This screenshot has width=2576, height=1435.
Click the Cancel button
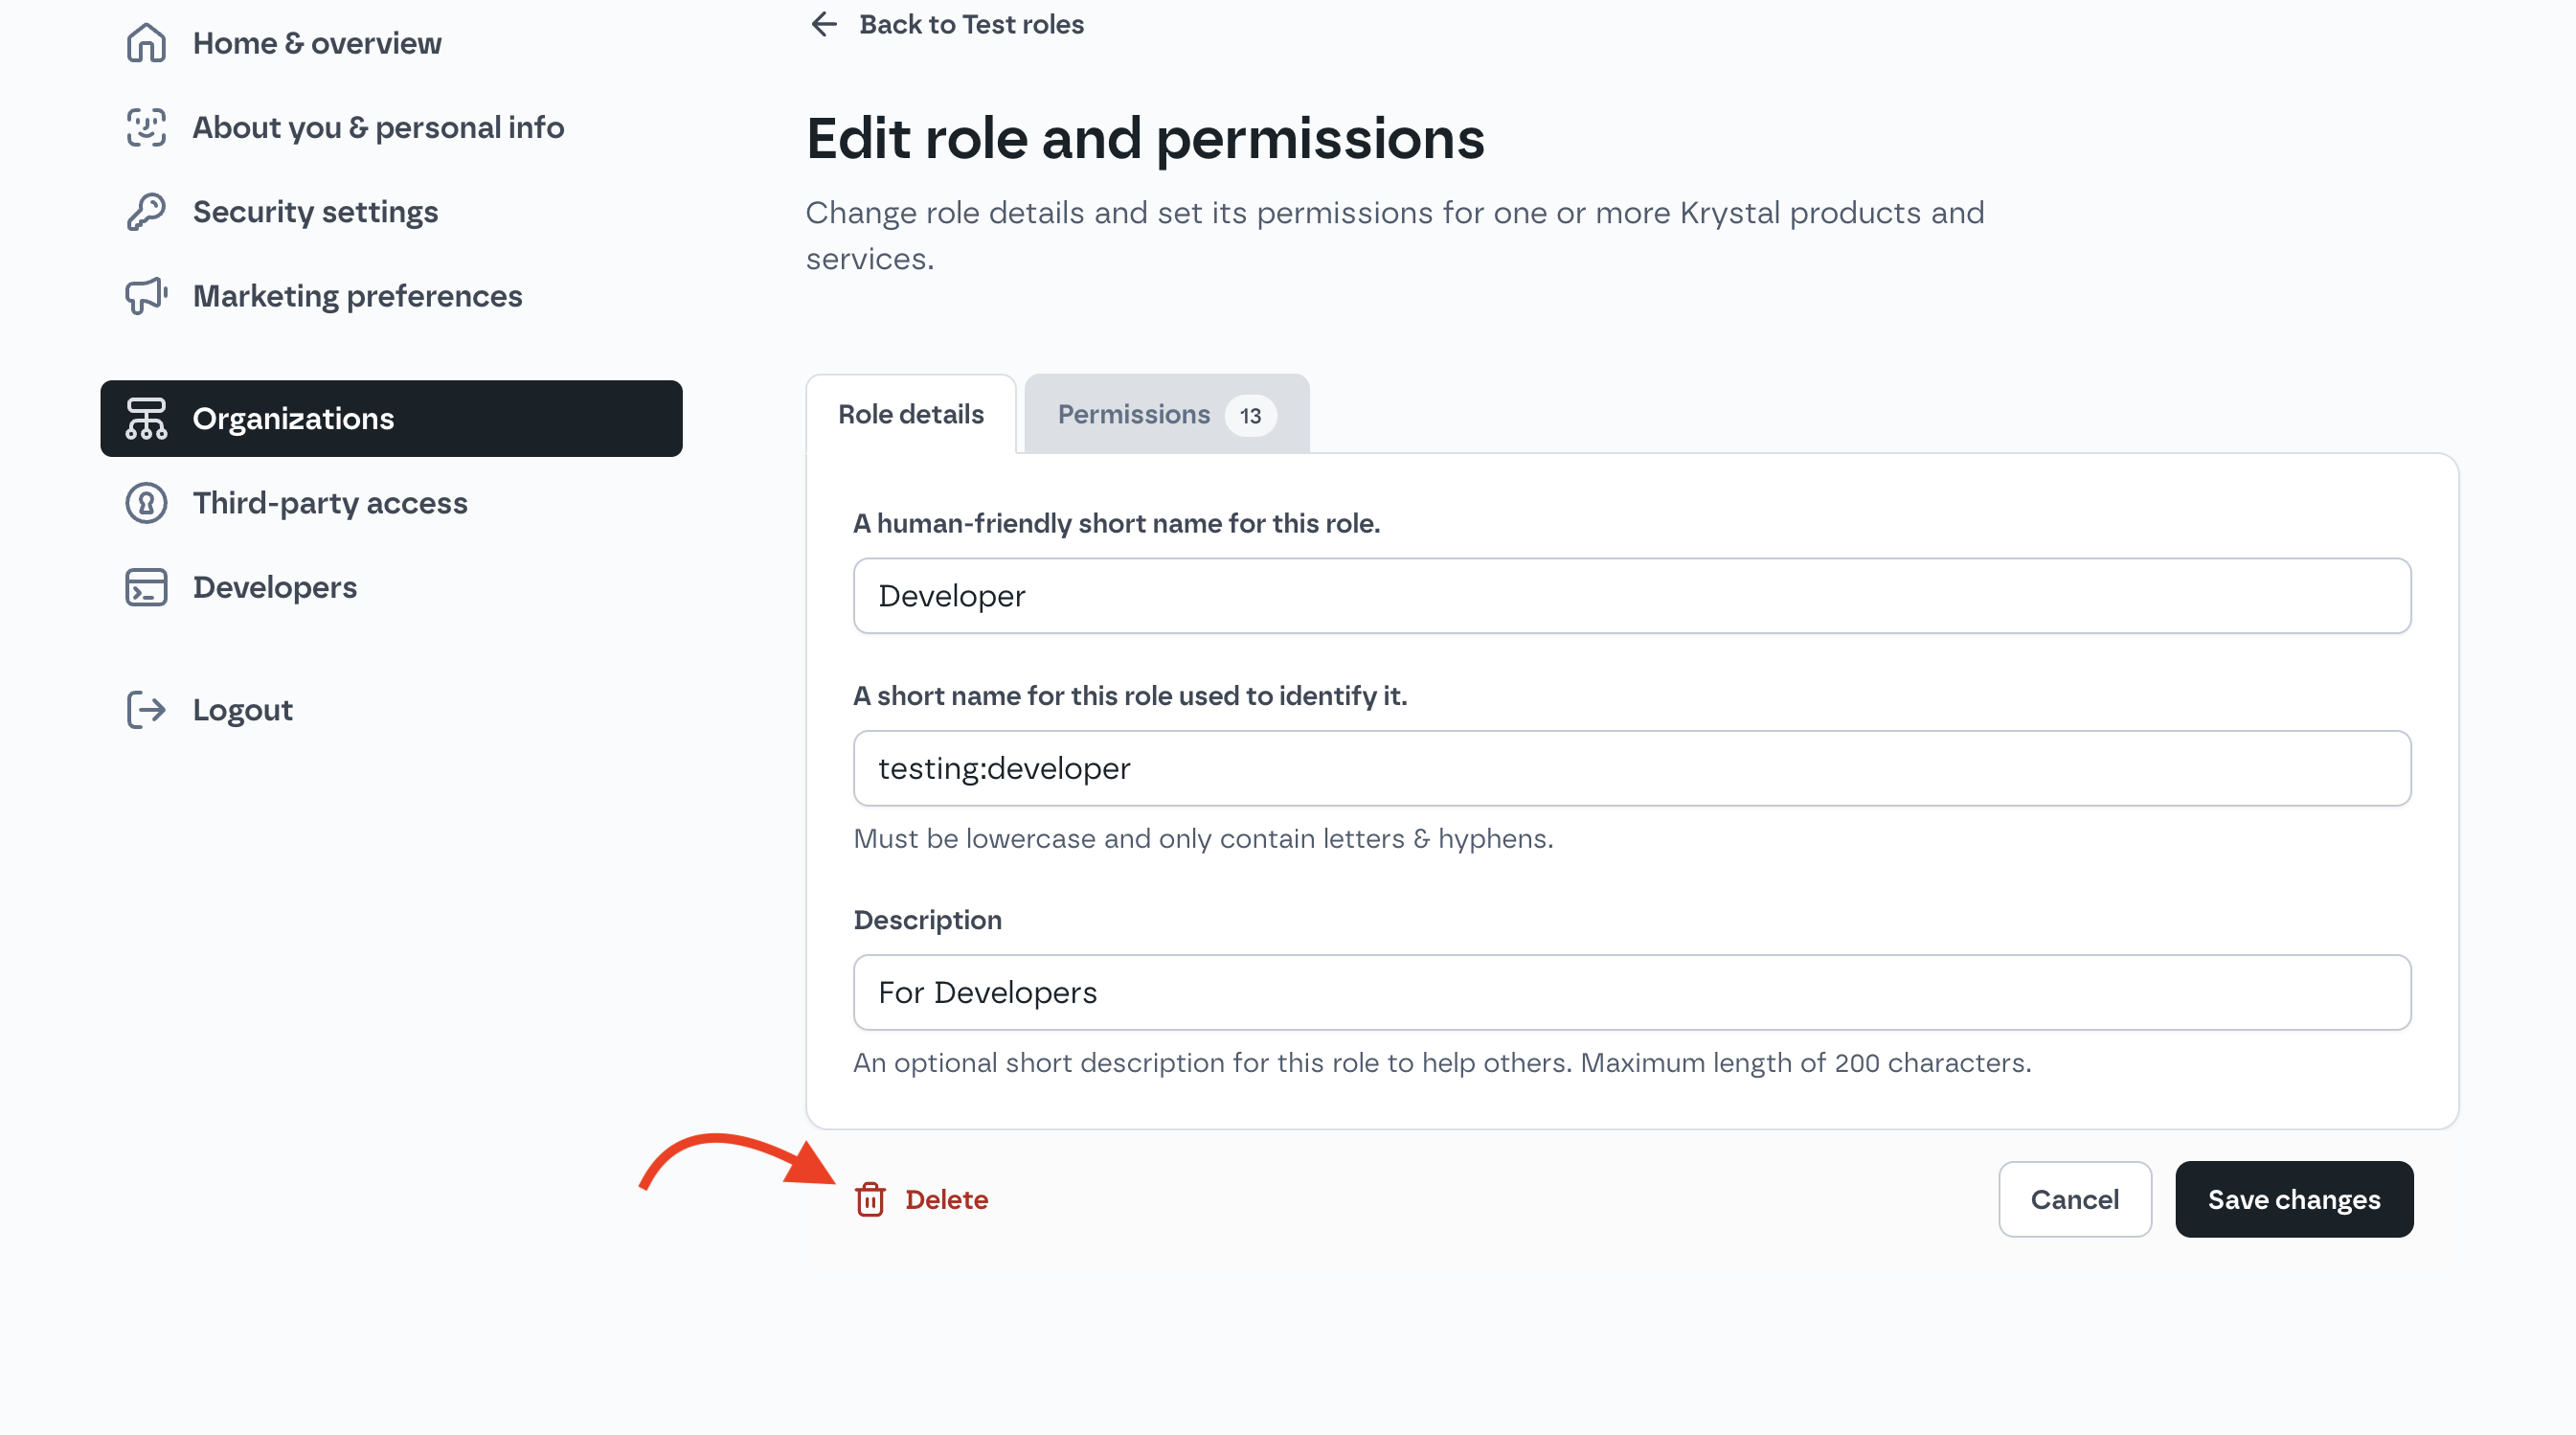click(2075, 1199)
